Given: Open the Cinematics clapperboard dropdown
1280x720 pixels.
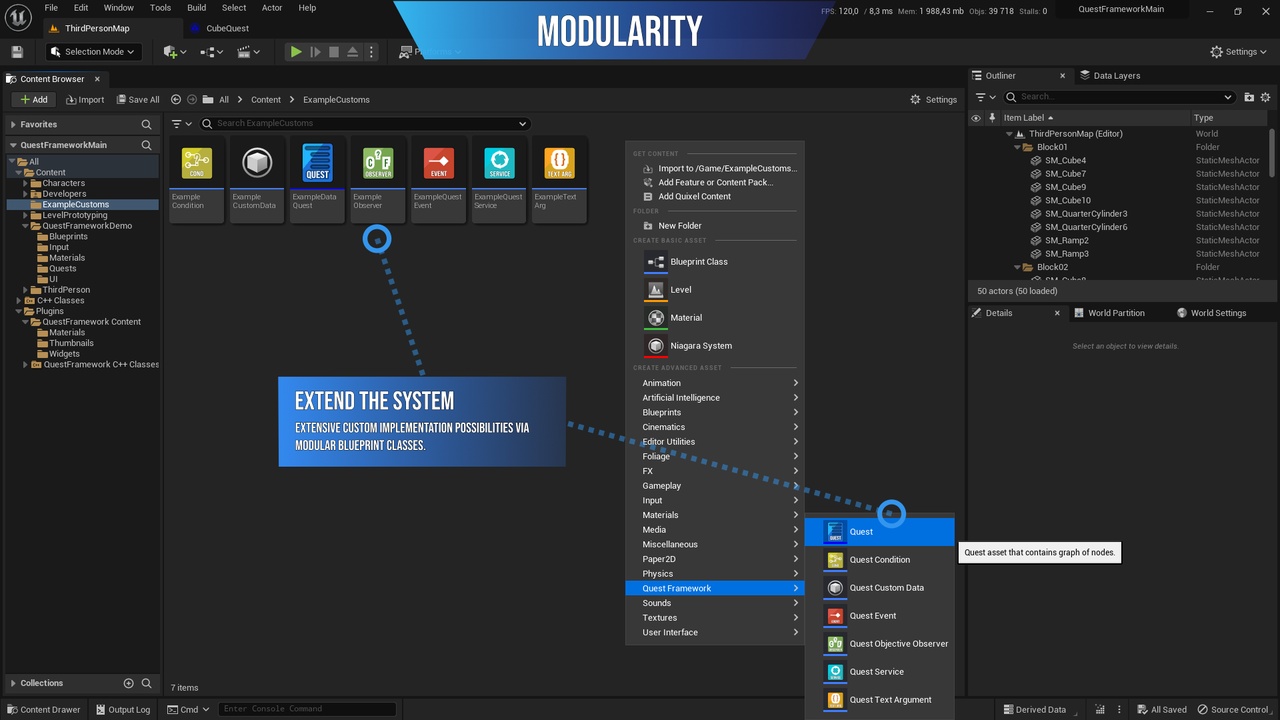Looking at the screenshot, I should [250, 52].
